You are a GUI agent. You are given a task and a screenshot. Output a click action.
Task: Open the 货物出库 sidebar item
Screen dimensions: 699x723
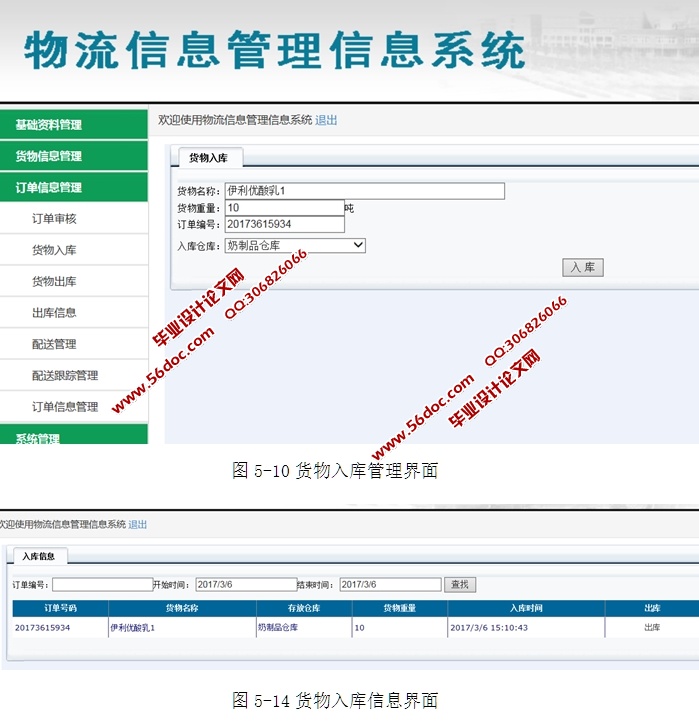(54, 282)
